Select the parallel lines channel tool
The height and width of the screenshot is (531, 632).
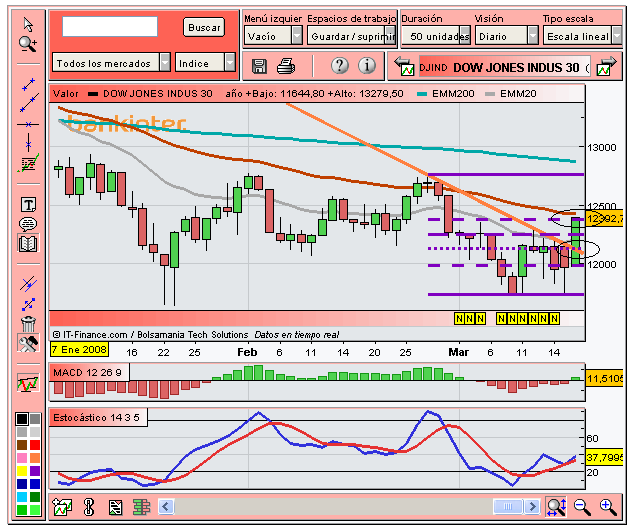pyautogui.click(x=28, y=284)
